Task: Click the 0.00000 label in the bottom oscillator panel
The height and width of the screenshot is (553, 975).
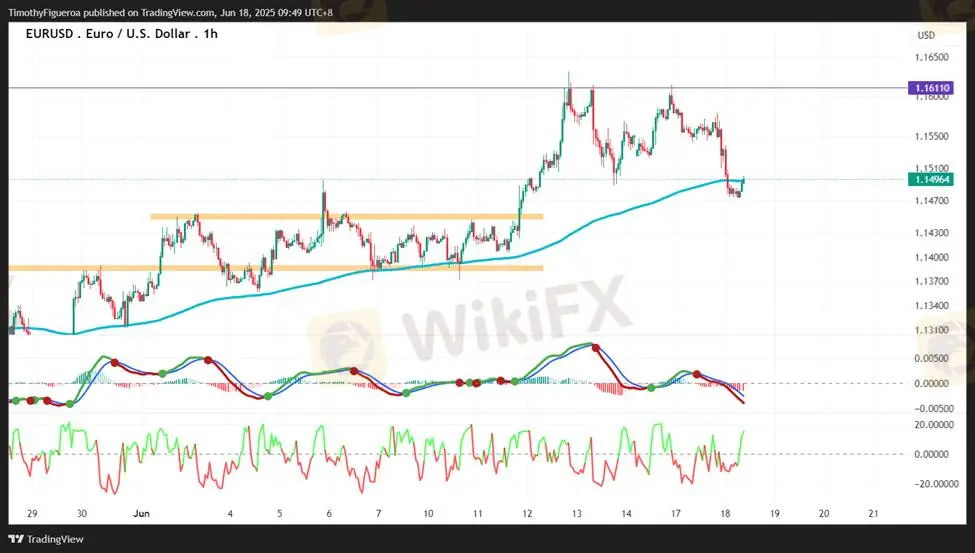Action: pyautogui.click(x=931, y=455)
